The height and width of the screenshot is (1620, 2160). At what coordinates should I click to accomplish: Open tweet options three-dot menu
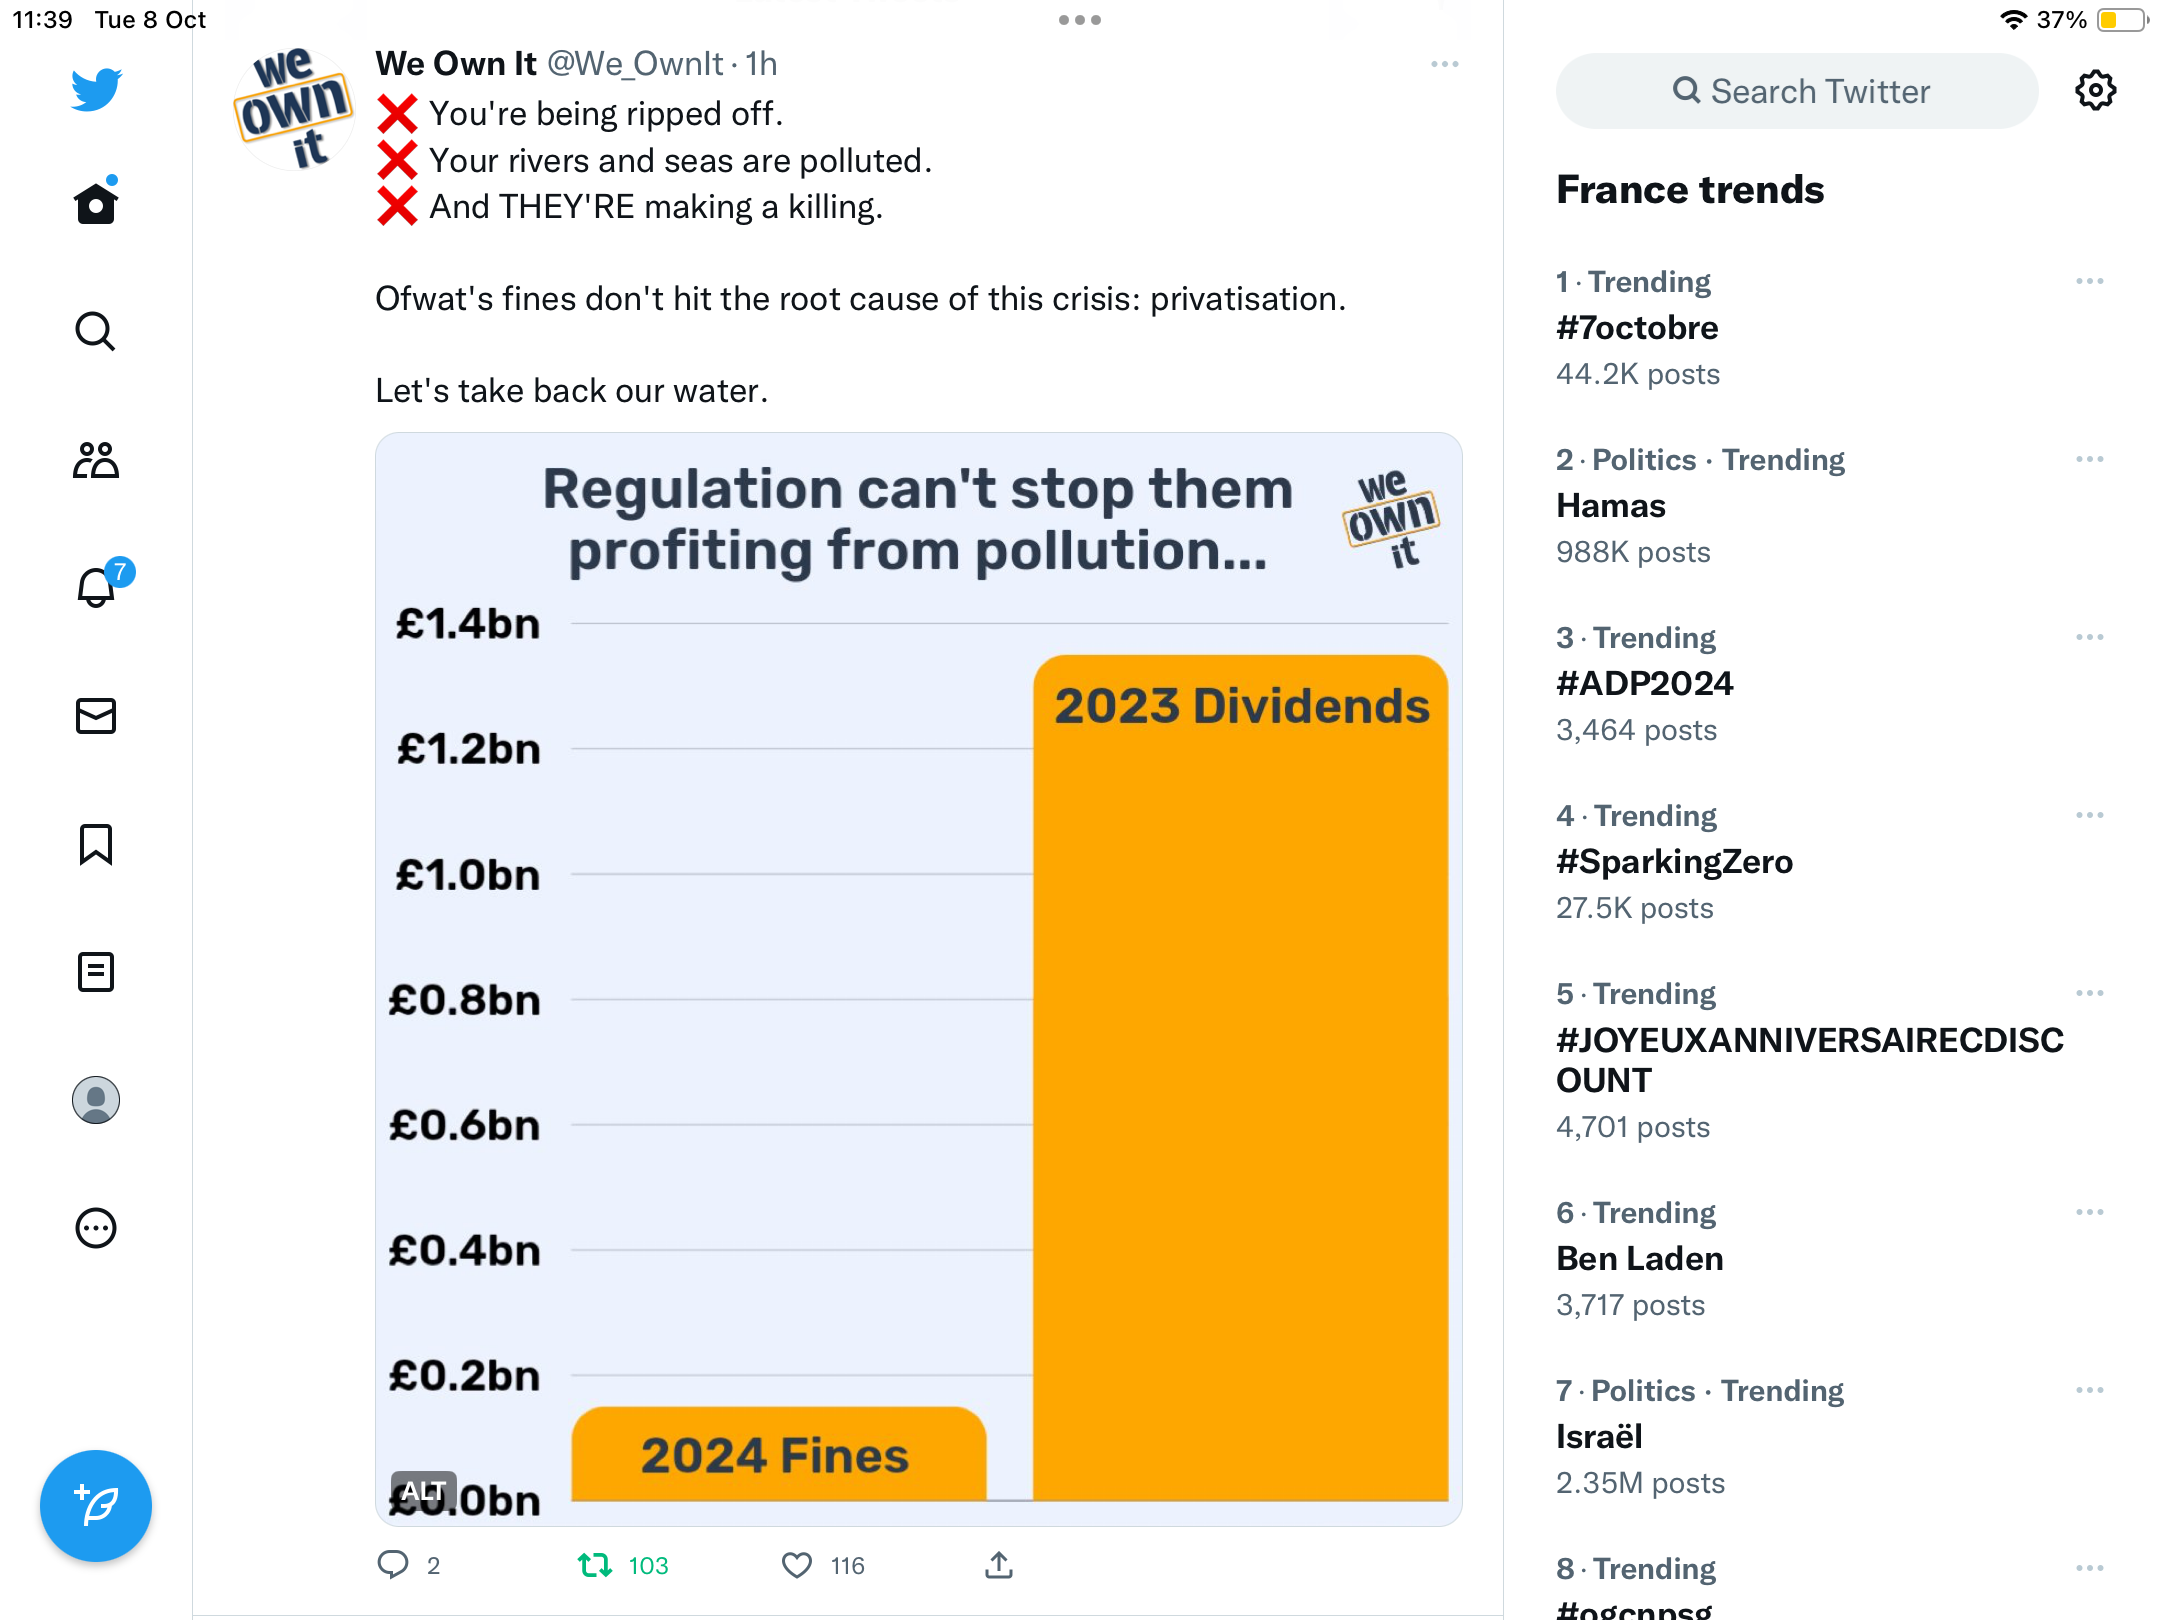pyautogui.click(x=1445, y=64)
